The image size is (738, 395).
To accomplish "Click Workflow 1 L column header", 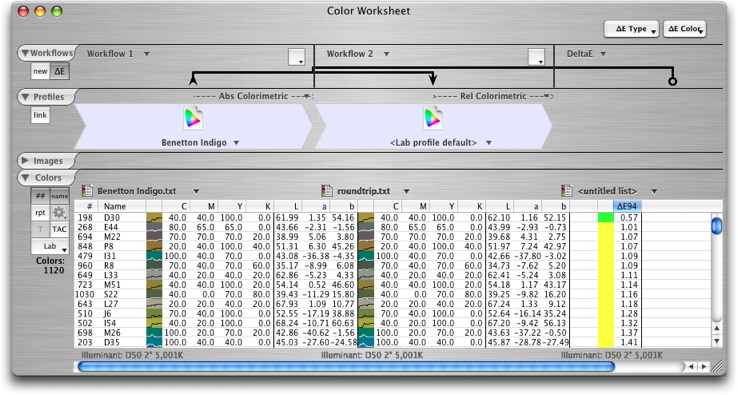I will click(288, 206).
